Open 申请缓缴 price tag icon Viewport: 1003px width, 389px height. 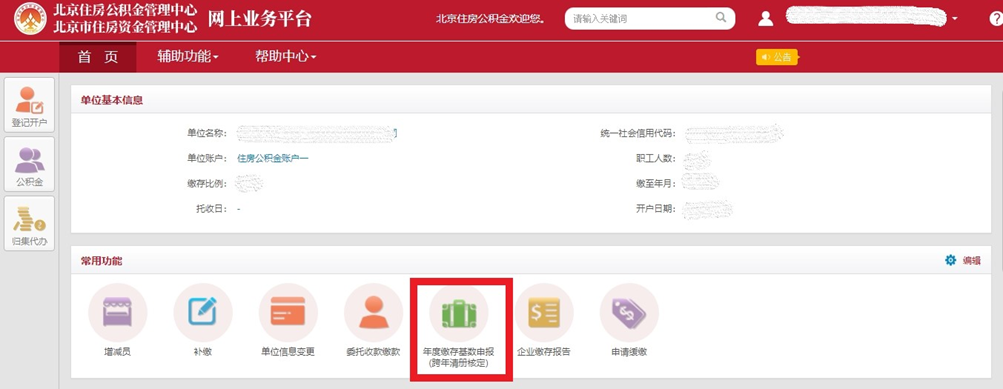coord(629,313)
